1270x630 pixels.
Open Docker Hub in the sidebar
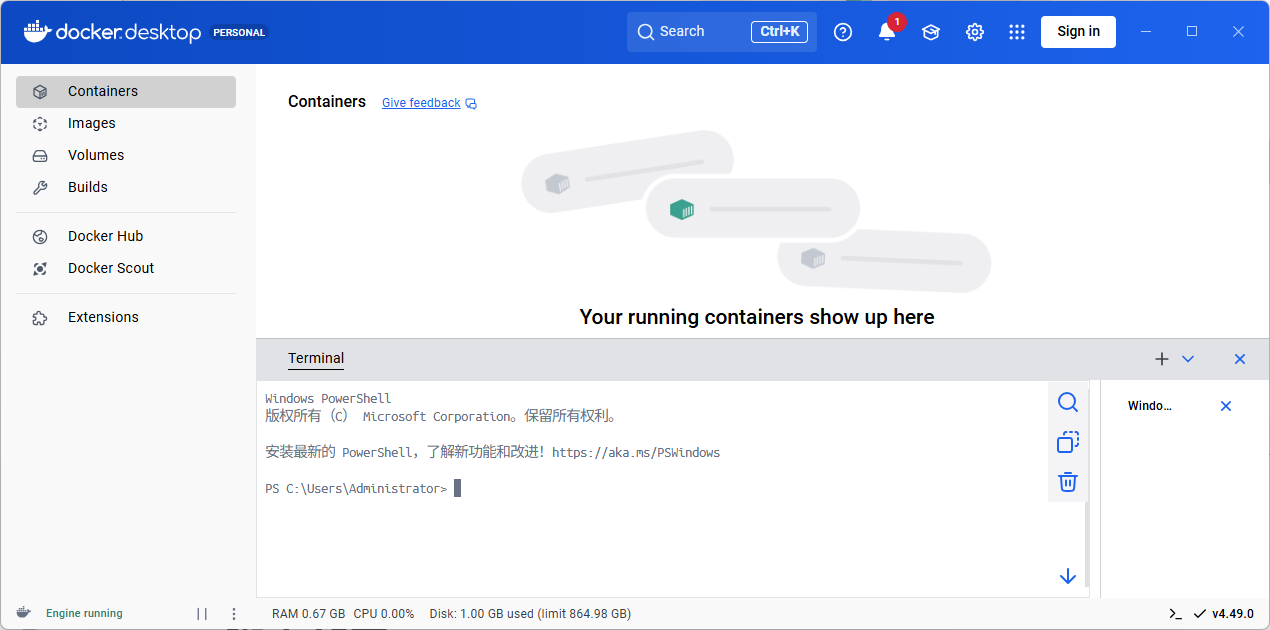pyautogui.click(x=126, y=236)
